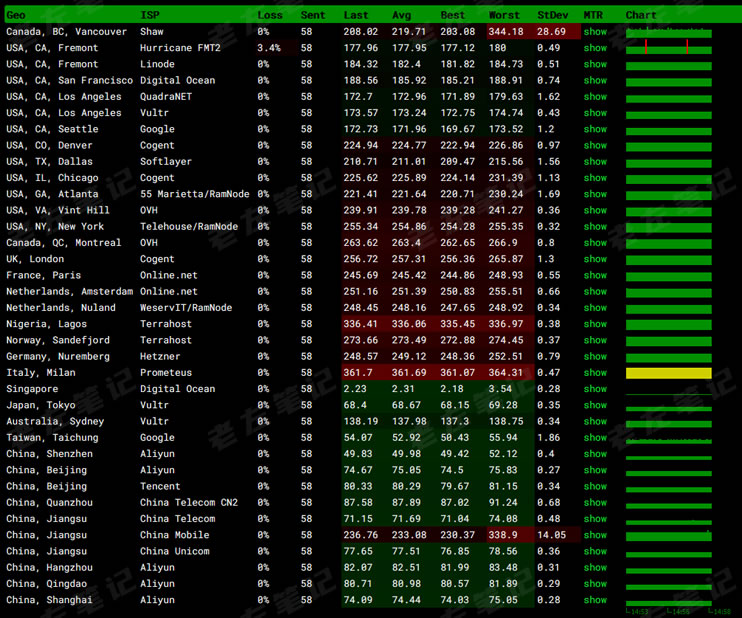This screenshot has height=618, width=742.
Task: Open show link for Nigeria Lagos Terrahost
Action: [x=595, y=324]
